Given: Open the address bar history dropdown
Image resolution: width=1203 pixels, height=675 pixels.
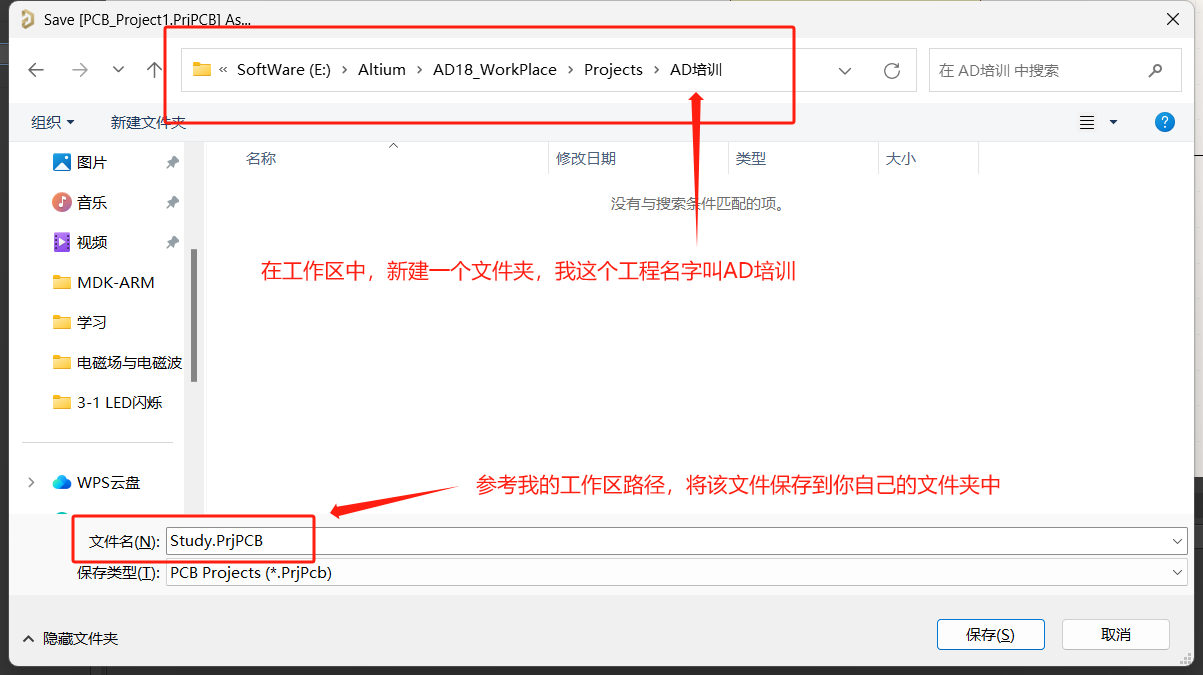Looking at the screenshot, I should click(845, 71).
